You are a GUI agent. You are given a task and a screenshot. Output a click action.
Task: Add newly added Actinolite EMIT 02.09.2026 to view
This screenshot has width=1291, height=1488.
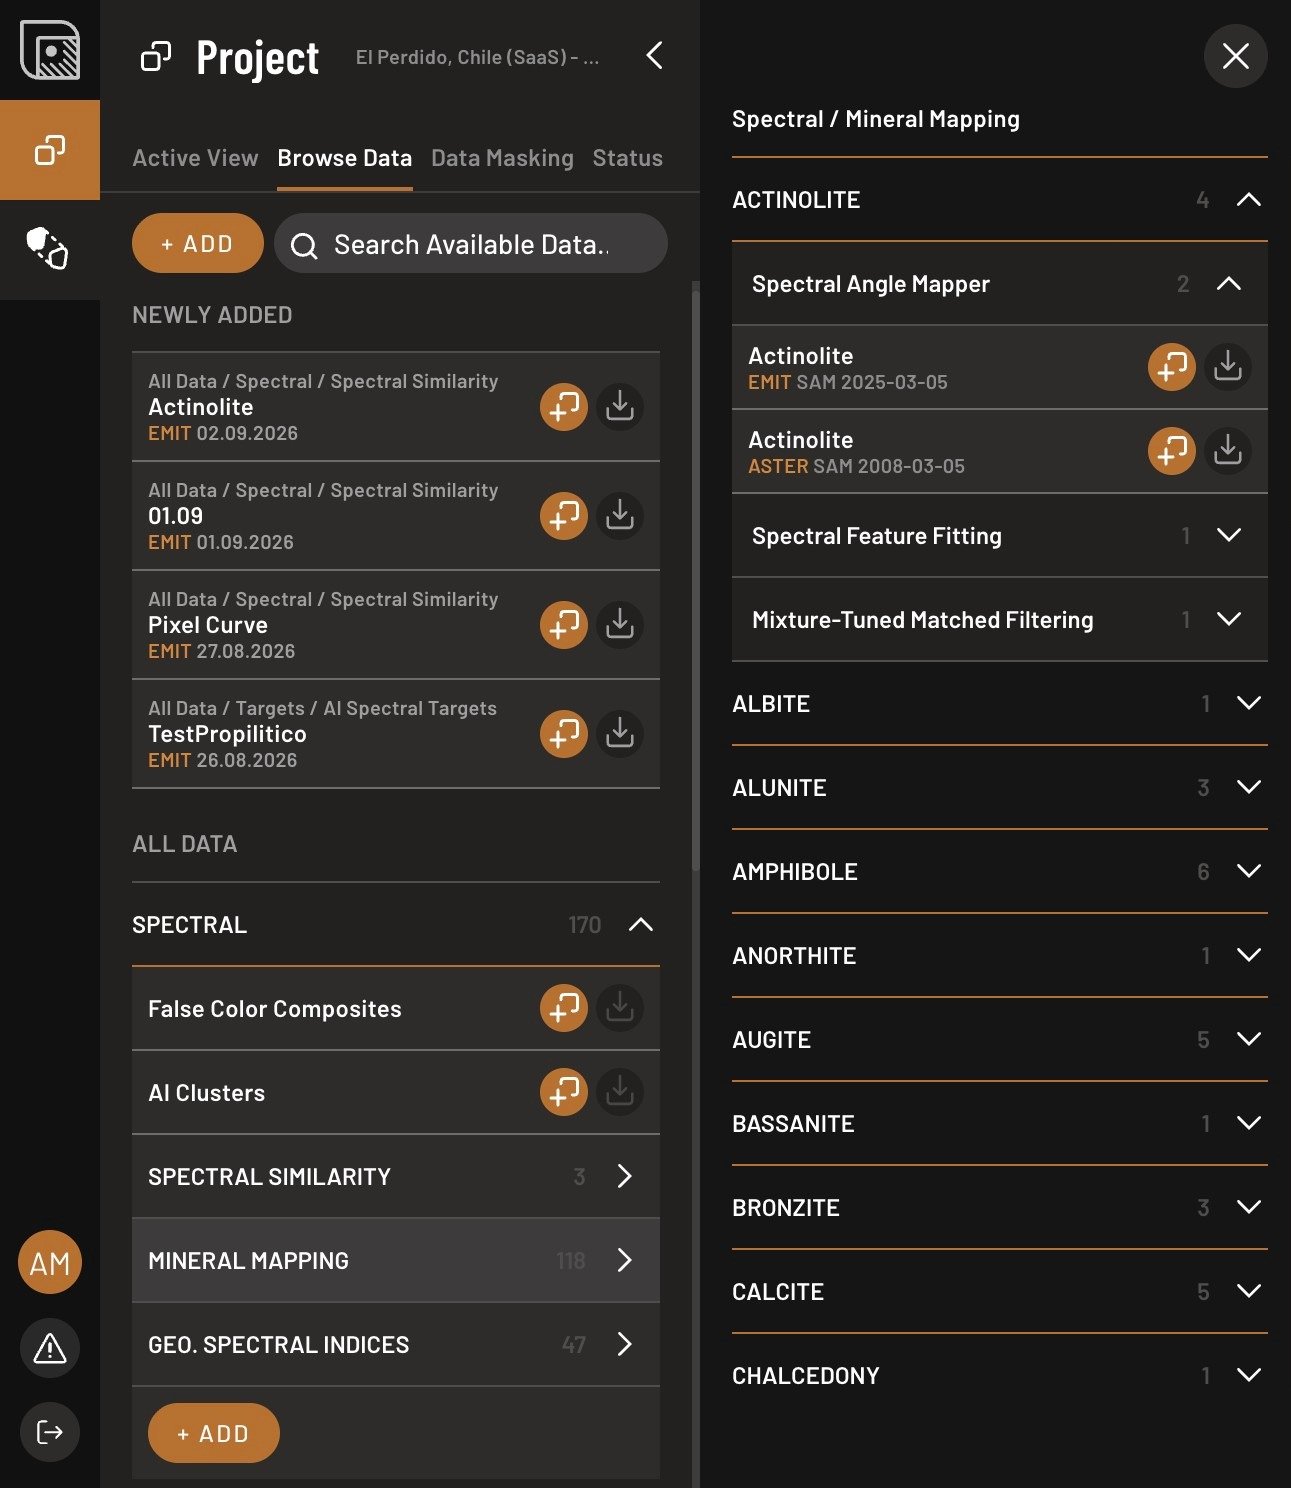click(x=564, y=407)
